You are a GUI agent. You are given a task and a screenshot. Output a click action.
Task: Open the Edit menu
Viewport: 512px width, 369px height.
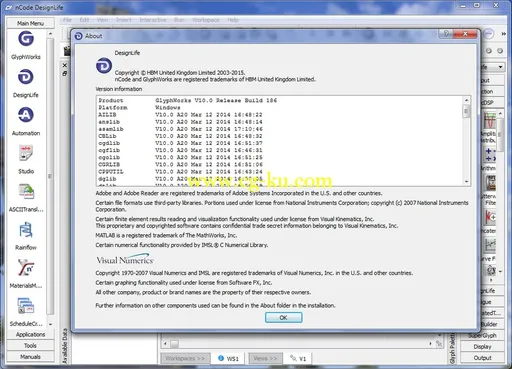[84, 20]
